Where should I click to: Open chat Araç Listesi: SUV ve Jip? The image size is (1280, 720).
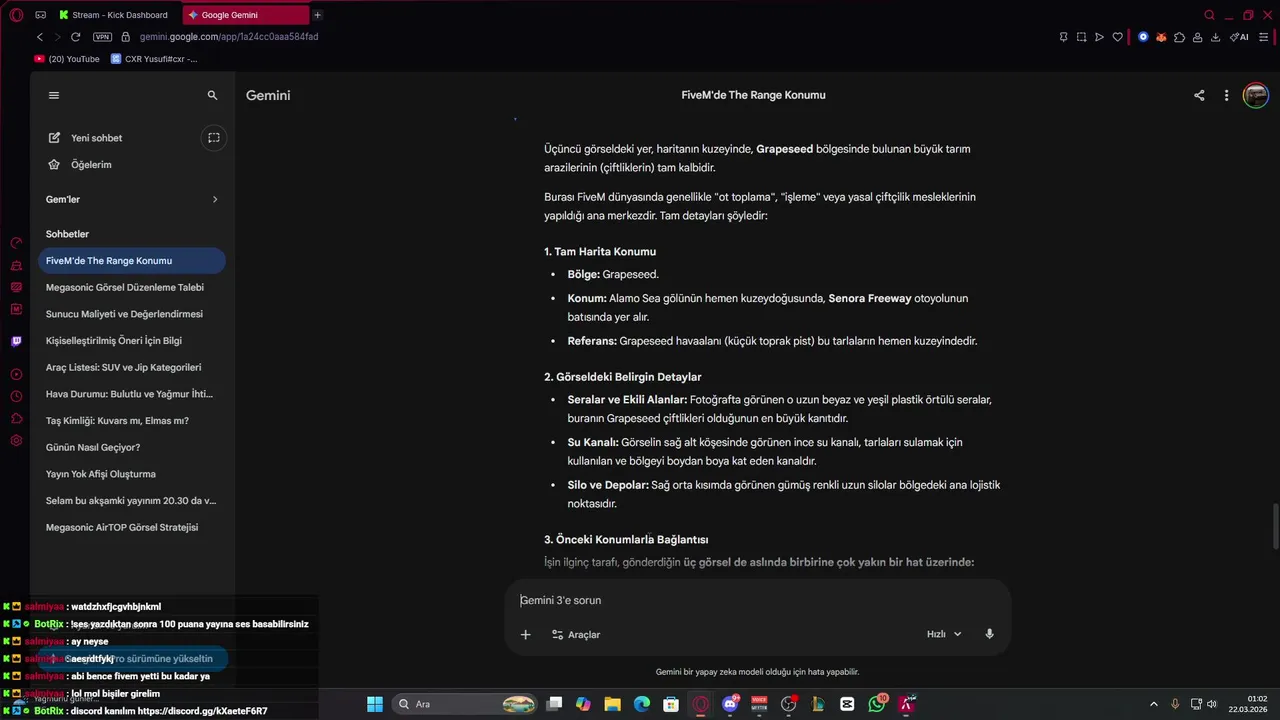coord(132,367)
